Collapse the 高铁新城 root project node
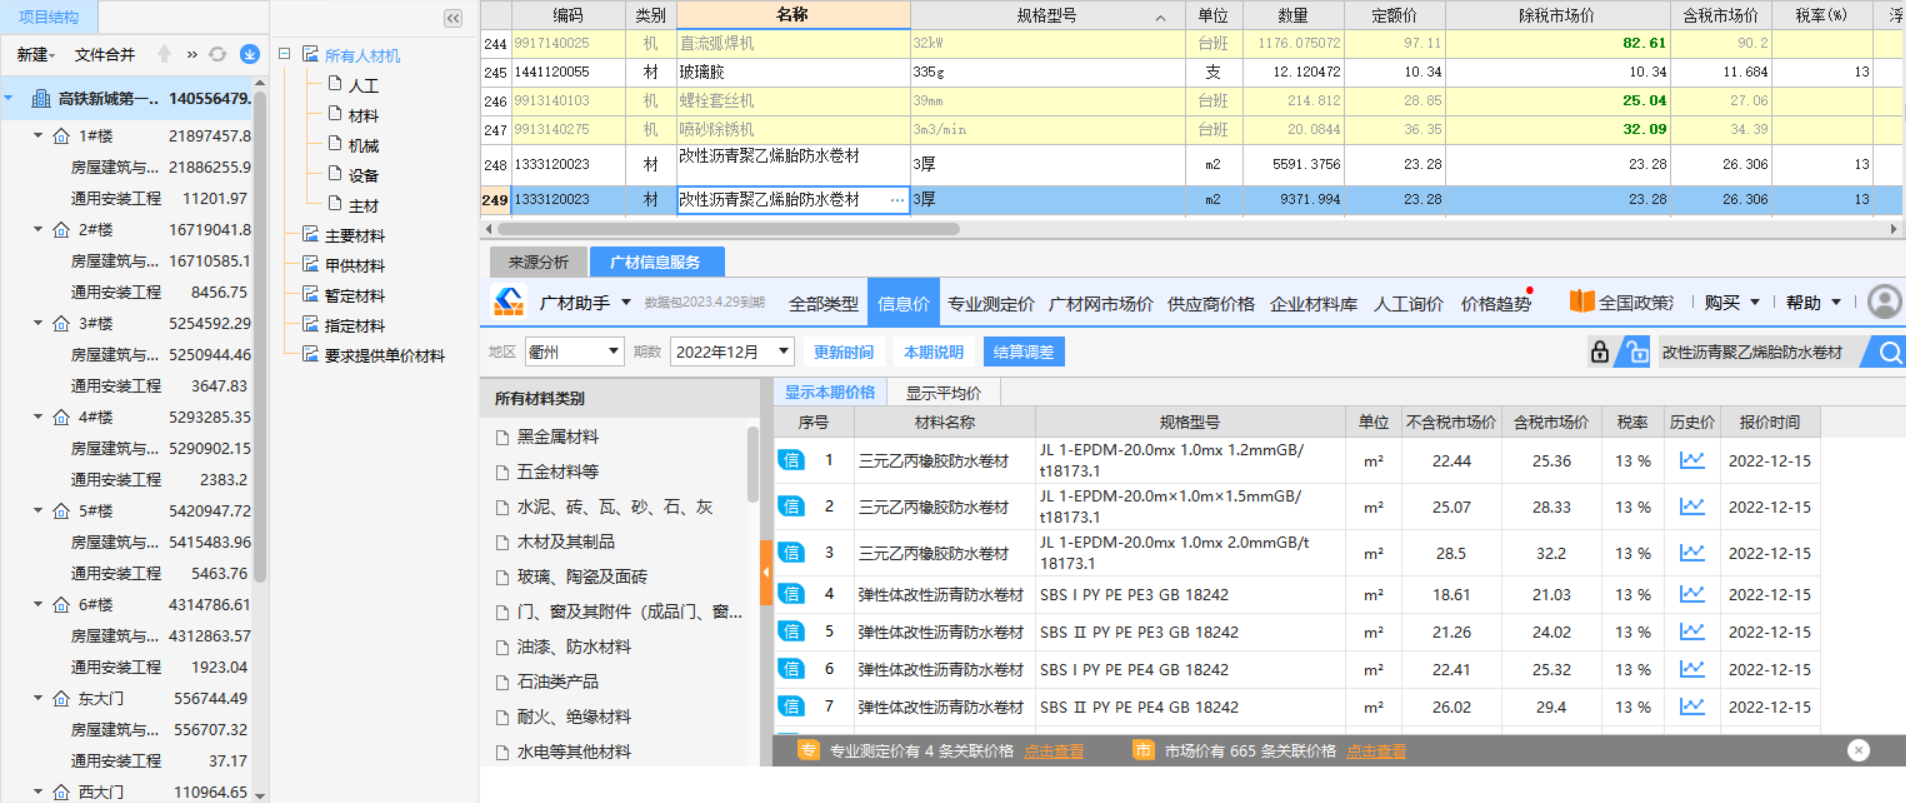The width and height of the screenshot is (1906, 803). pos(9,98)
